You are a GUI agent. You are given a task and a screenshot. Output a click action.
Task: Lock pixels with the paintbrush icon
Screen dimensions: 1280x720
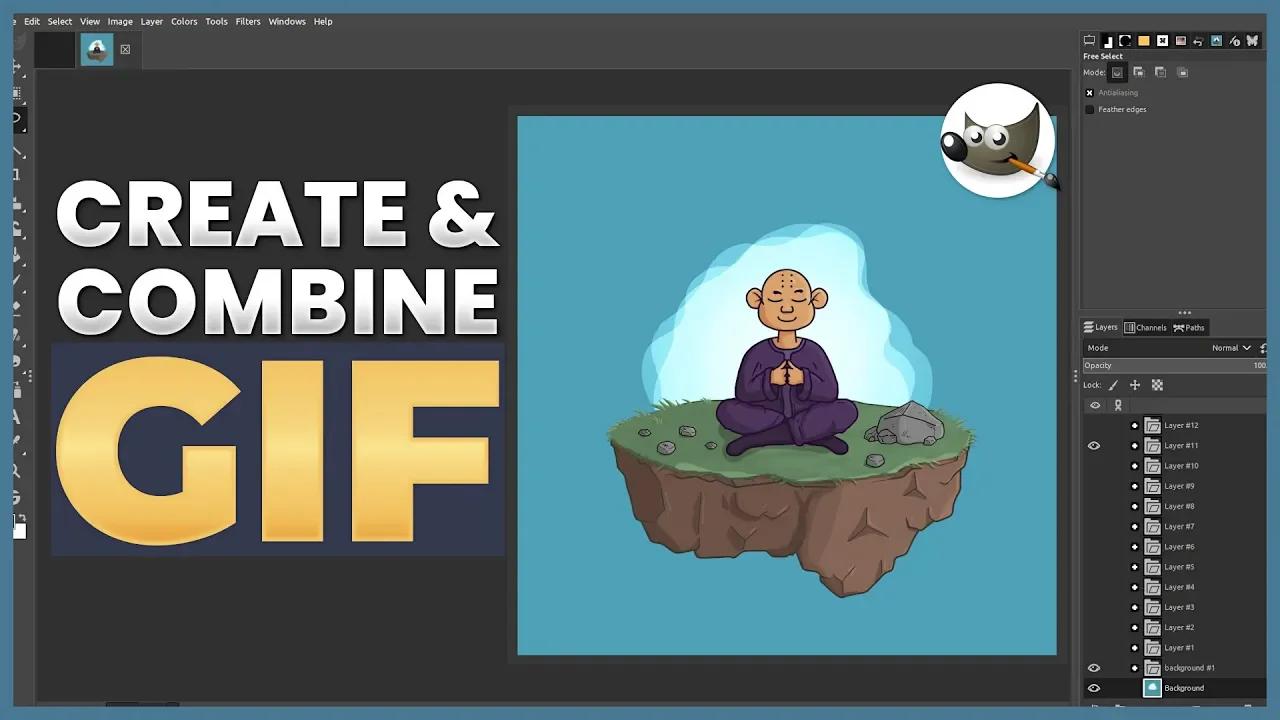(1113, 385)
